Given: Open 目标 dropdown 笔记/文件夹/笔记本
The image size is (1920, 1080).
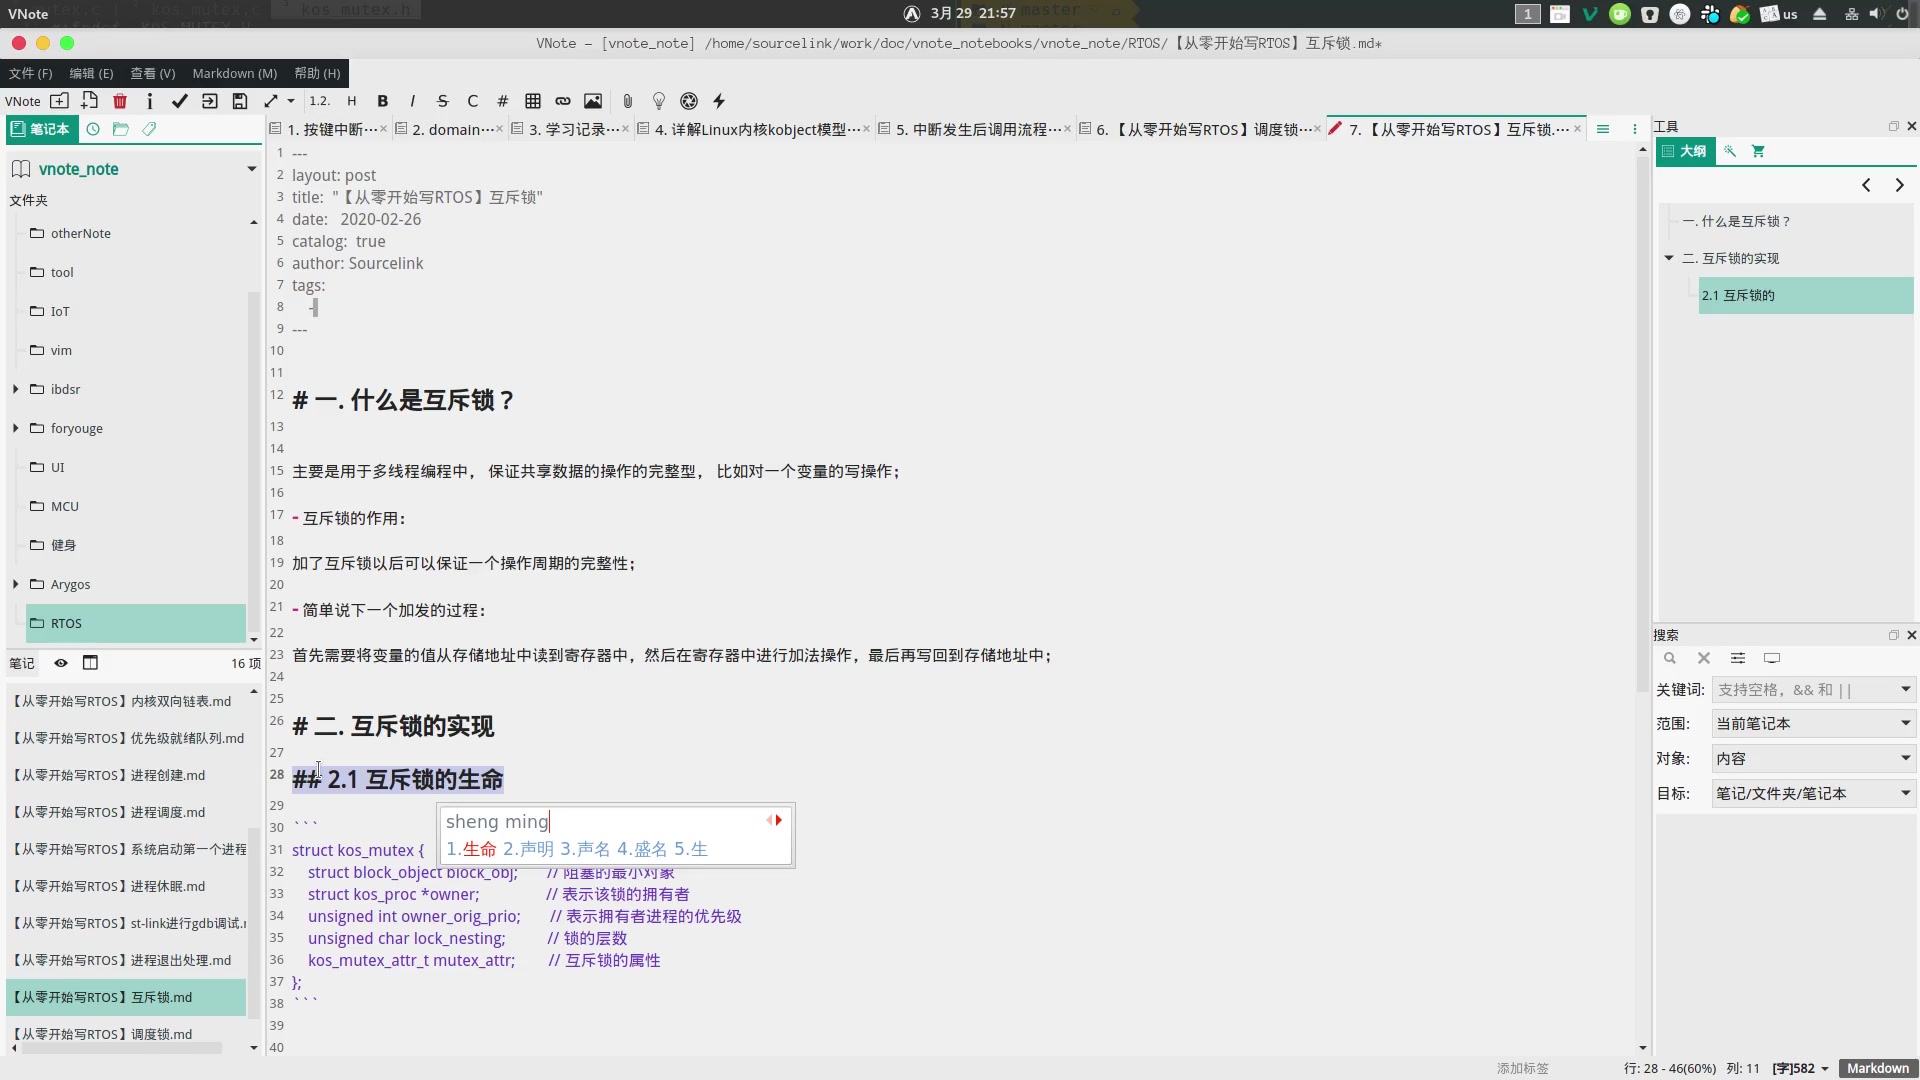Looking at the screenshot, I should [x=1813, y=793].
